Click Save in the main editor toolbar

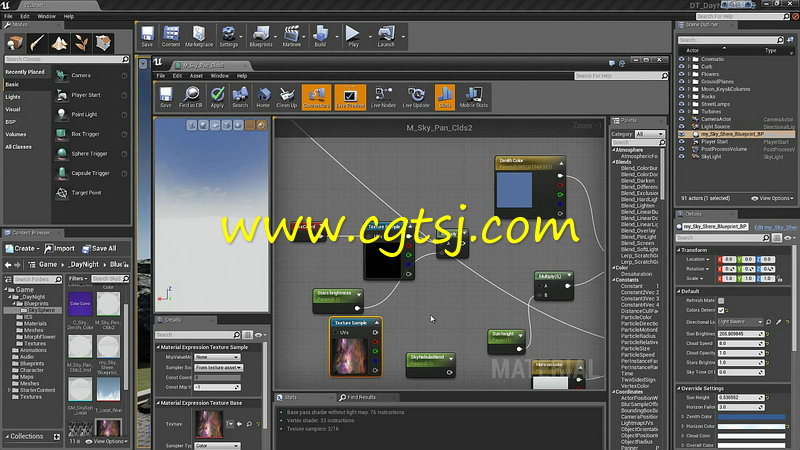[x=147, y=37]
